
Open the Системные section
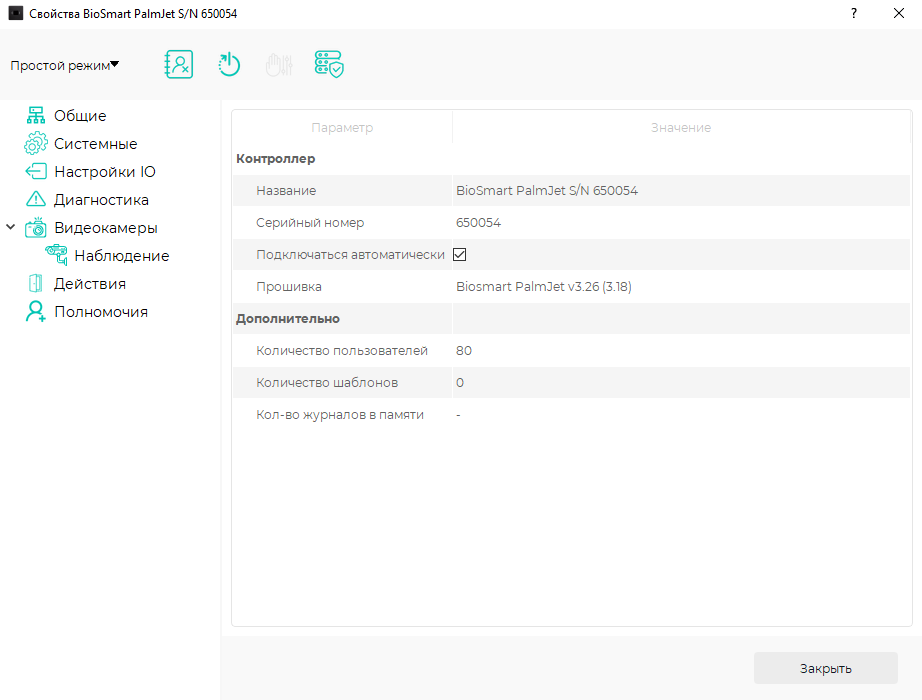pyautogui.click(x=95, y=144)
